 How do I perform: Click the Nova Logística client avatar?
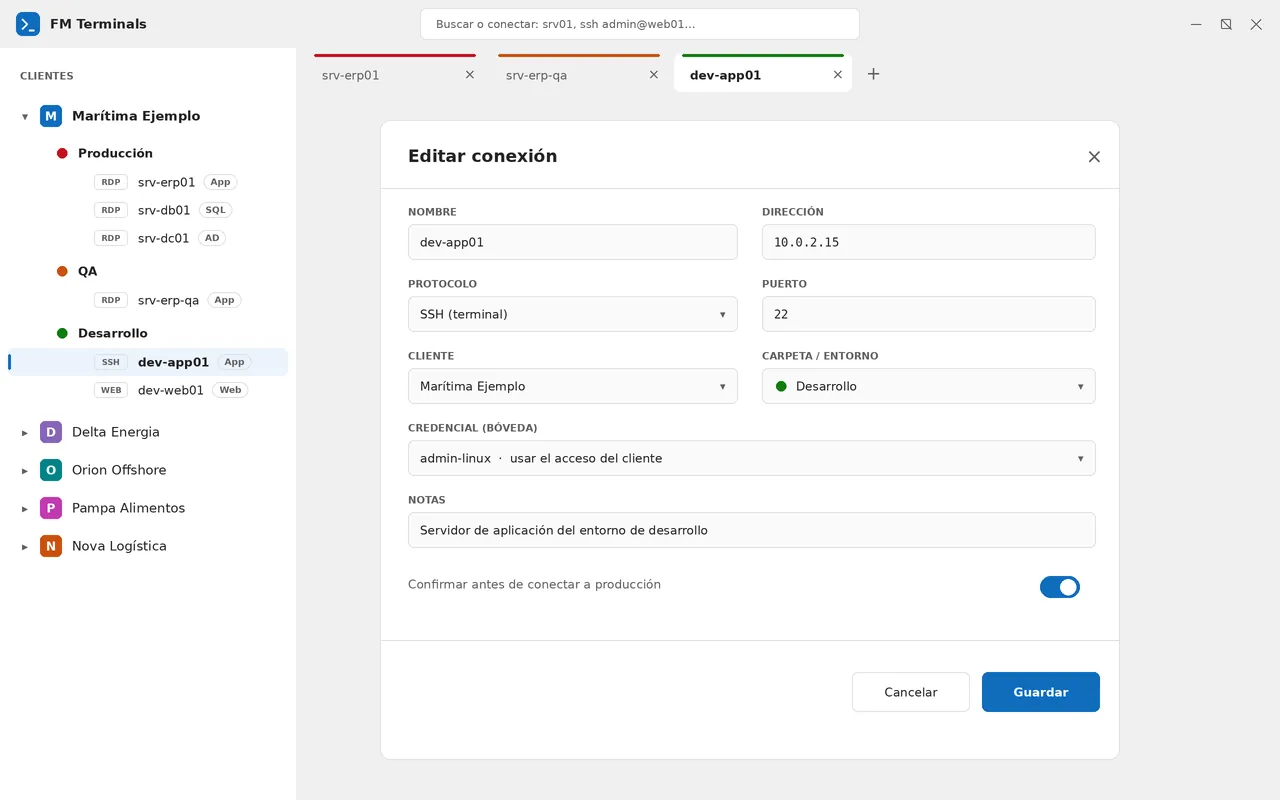point(51,546)
